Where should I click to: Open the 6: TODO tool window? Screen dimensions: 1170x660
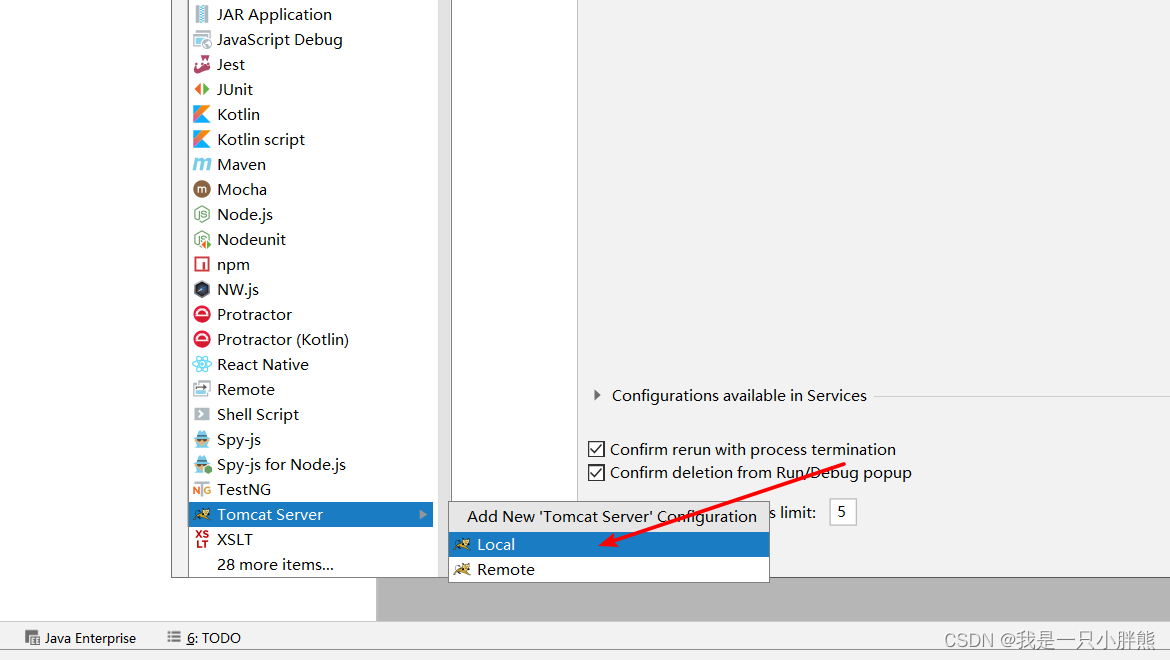(x=204, y=638)
